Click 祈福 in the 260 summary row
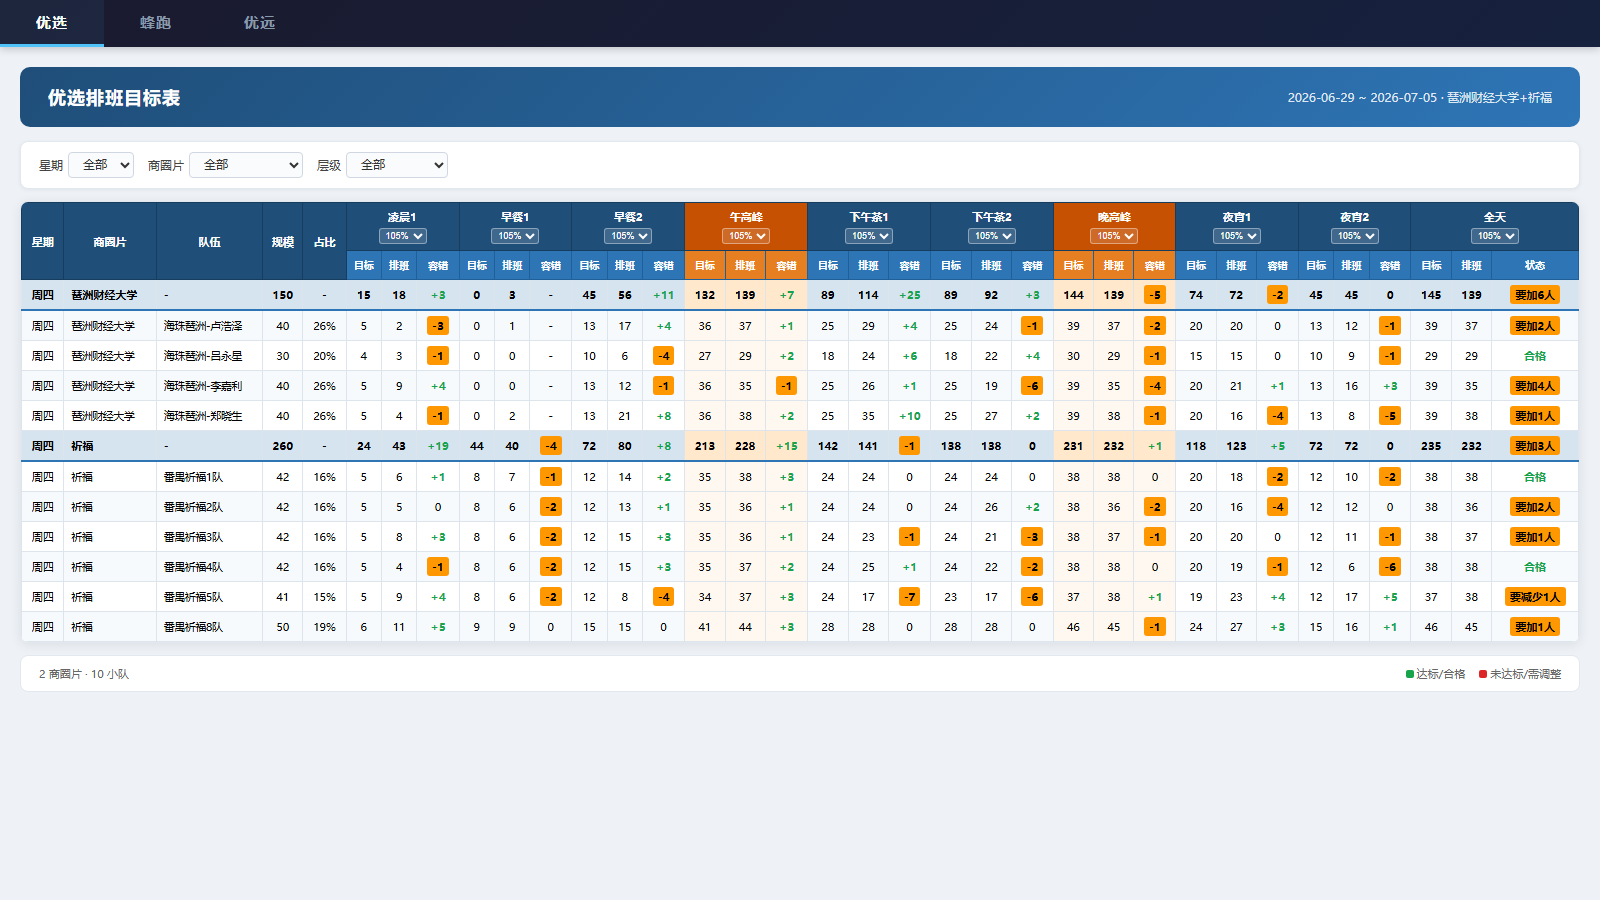Viewport: 1600px width, 900px height. pos(82,446)
